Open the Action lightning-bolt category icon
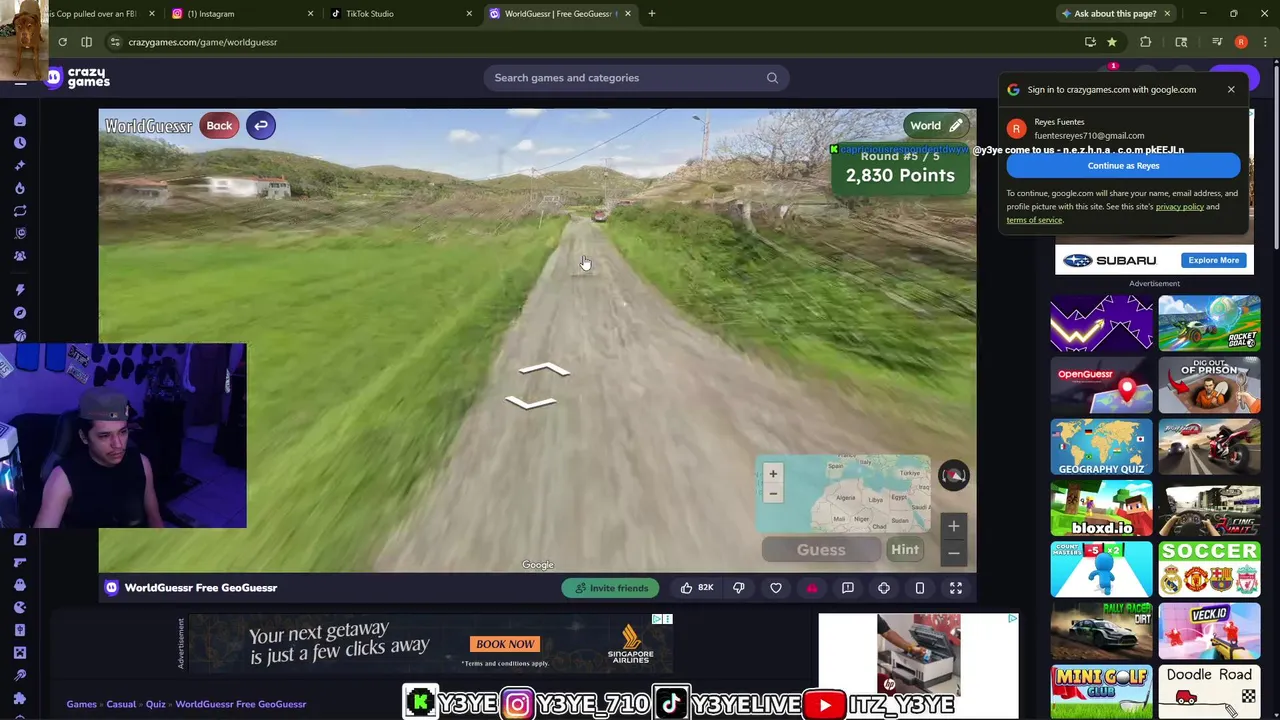Screen dimensions: 1280x720 click(19, 290)
